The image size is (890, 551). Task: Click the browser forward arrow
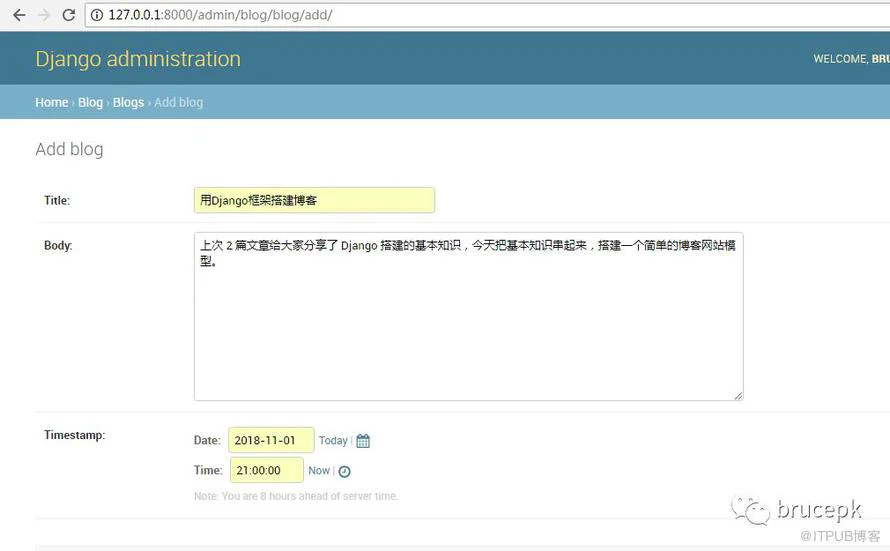point(44,15)
